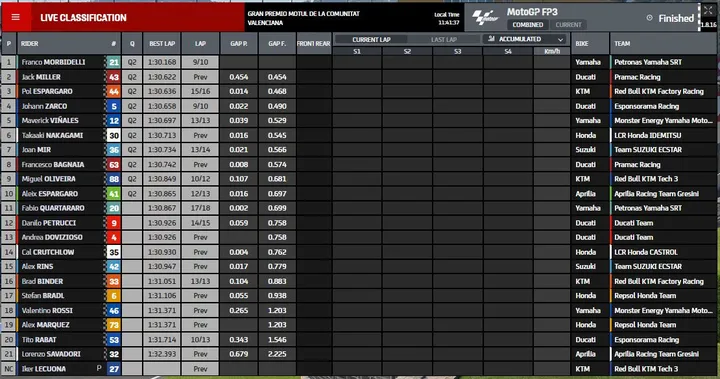Click number badge 27 for Lecuona
The height and width of the screenshot is (379, 720).
click(x=114, y=368)
